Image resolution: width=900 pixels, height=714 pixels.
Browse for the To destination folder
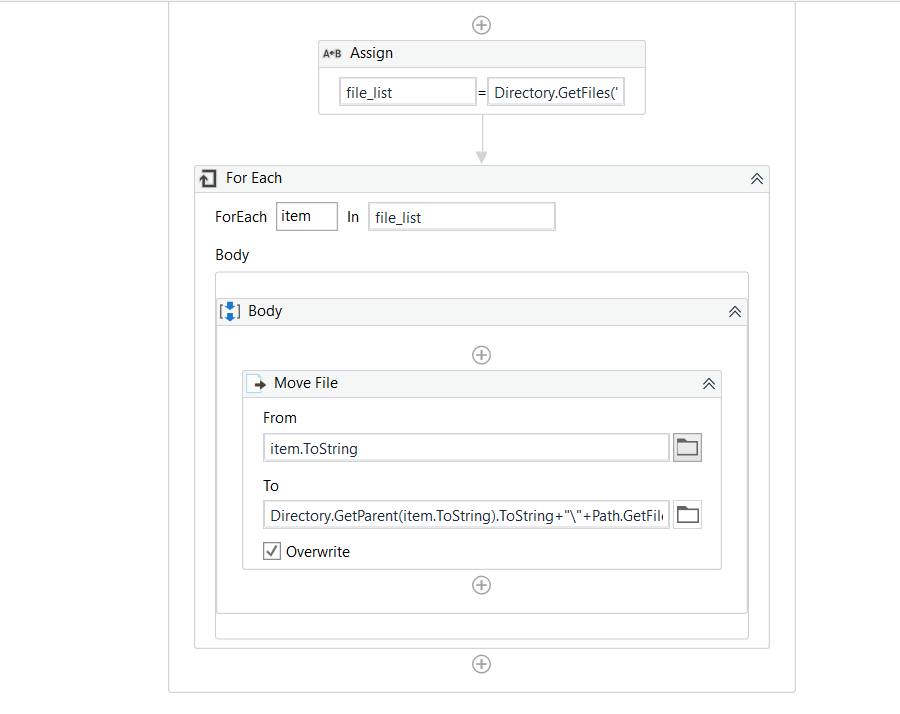pos(687,515)
